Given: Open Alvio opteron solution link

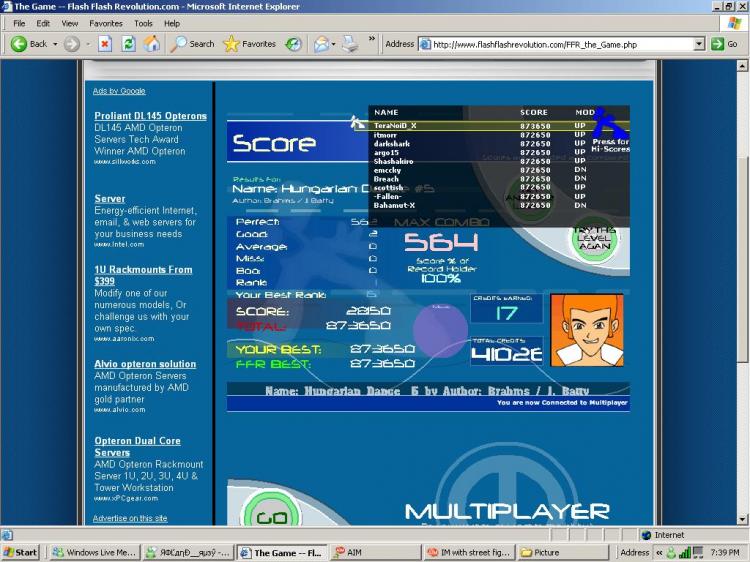Looking at the screenshot, I should coord(145,364).
